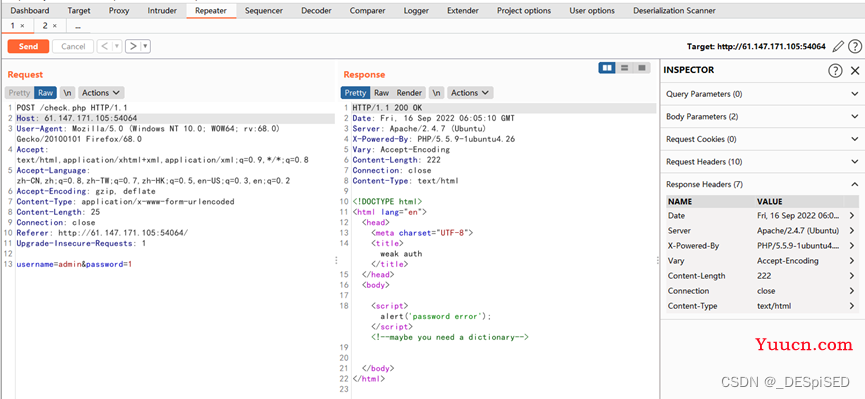Switch to the Proxy tab
865x399 pixels.
pyautogui.click(x=119, y=10)
